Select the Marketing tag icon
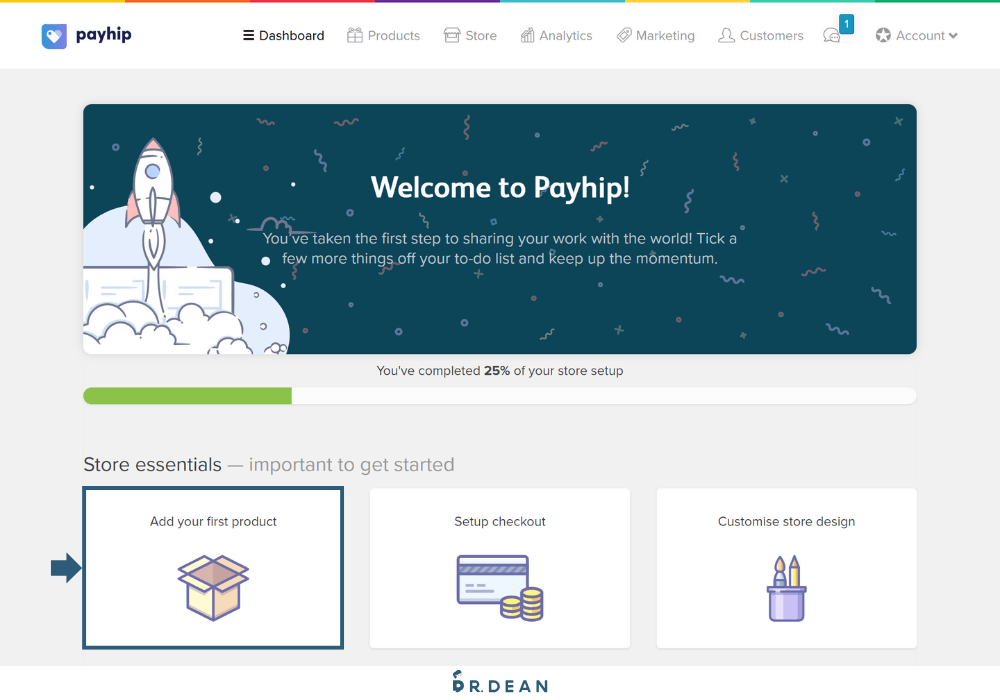 tap(625, 35)
